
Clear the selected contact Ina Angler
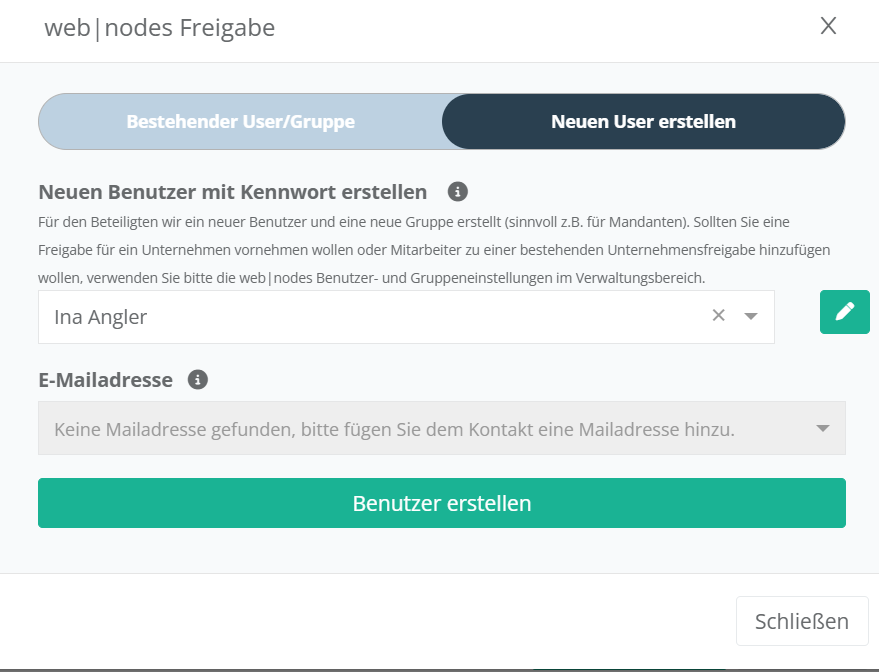pyautogui.click(x=718, y=316)
